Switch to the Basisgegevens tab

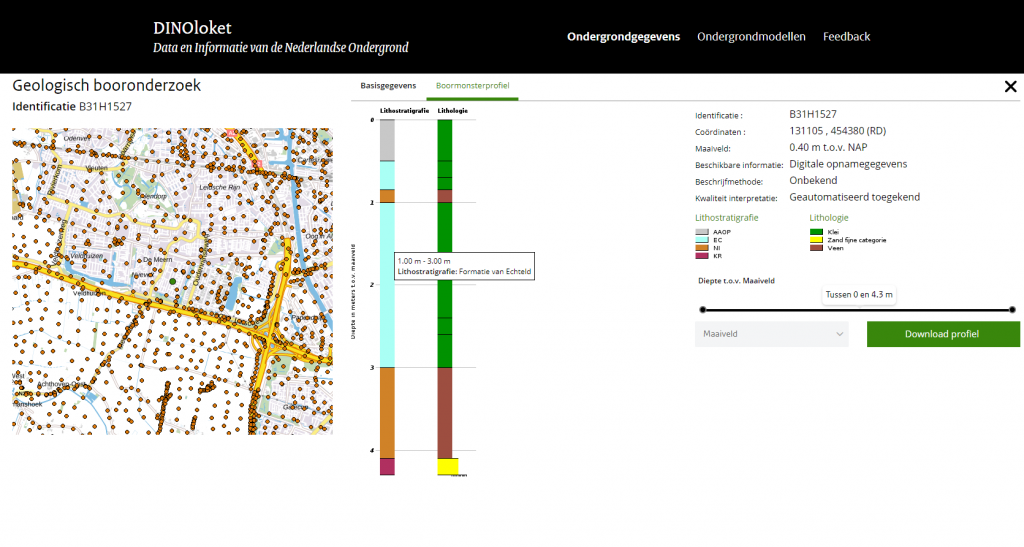tap(388, 86)
